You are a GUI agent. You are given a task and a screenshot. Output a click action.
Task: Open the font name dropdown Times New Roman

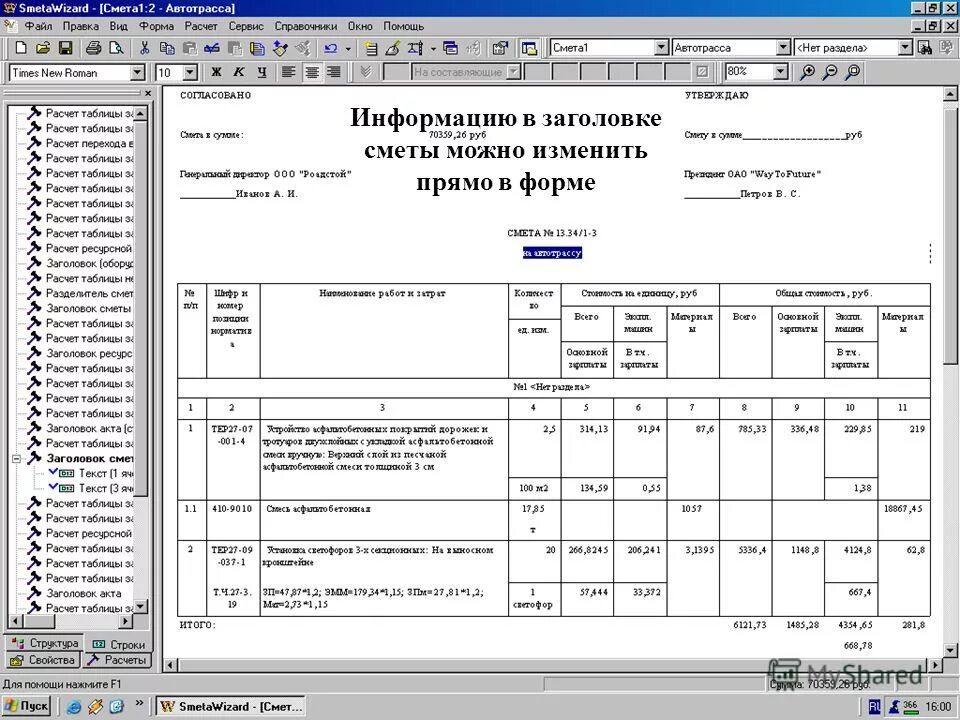(138, 72)
